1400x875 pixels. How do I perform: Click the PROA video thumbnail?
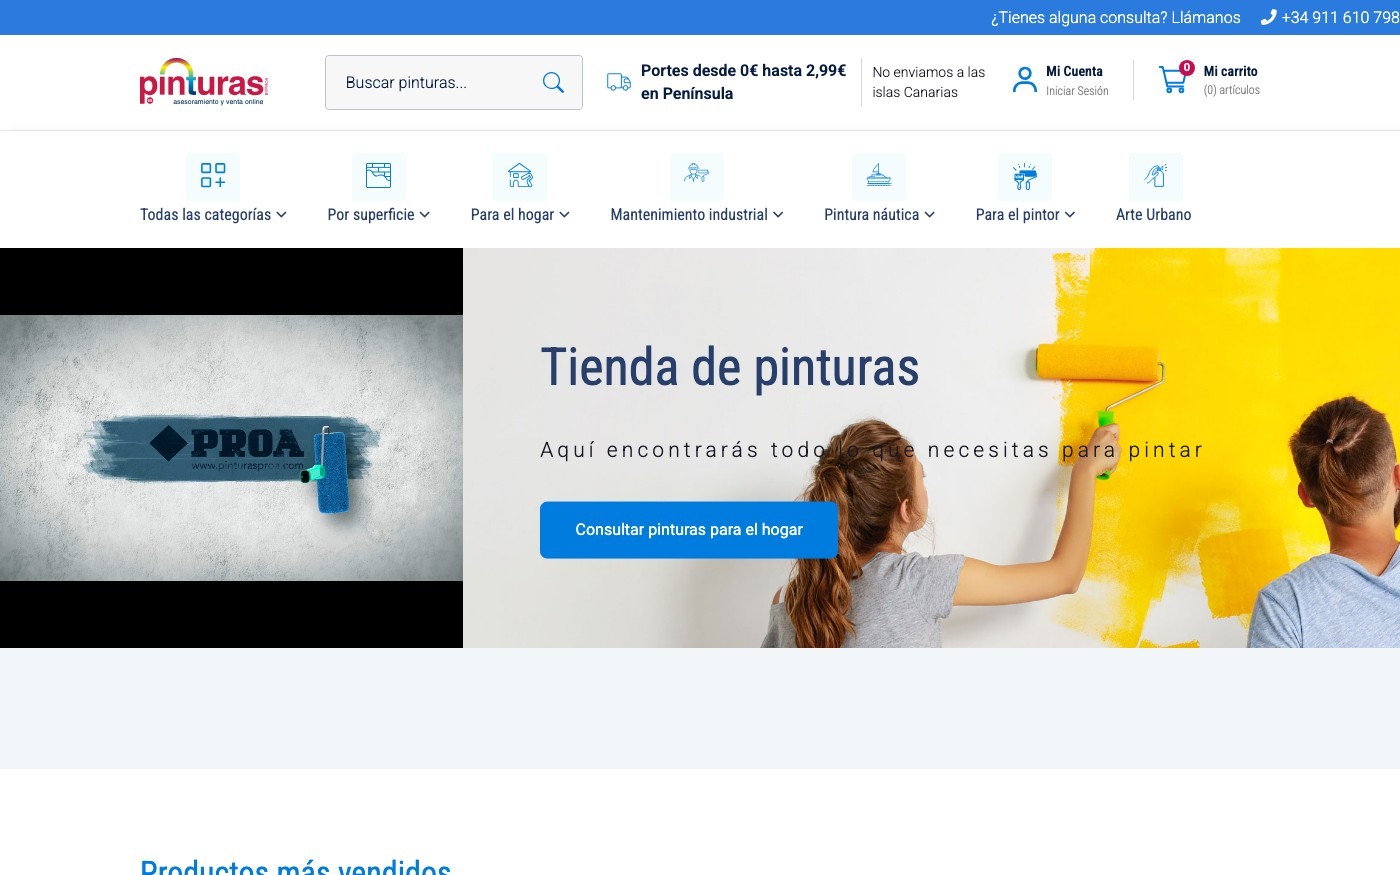(x=231, y=448)
